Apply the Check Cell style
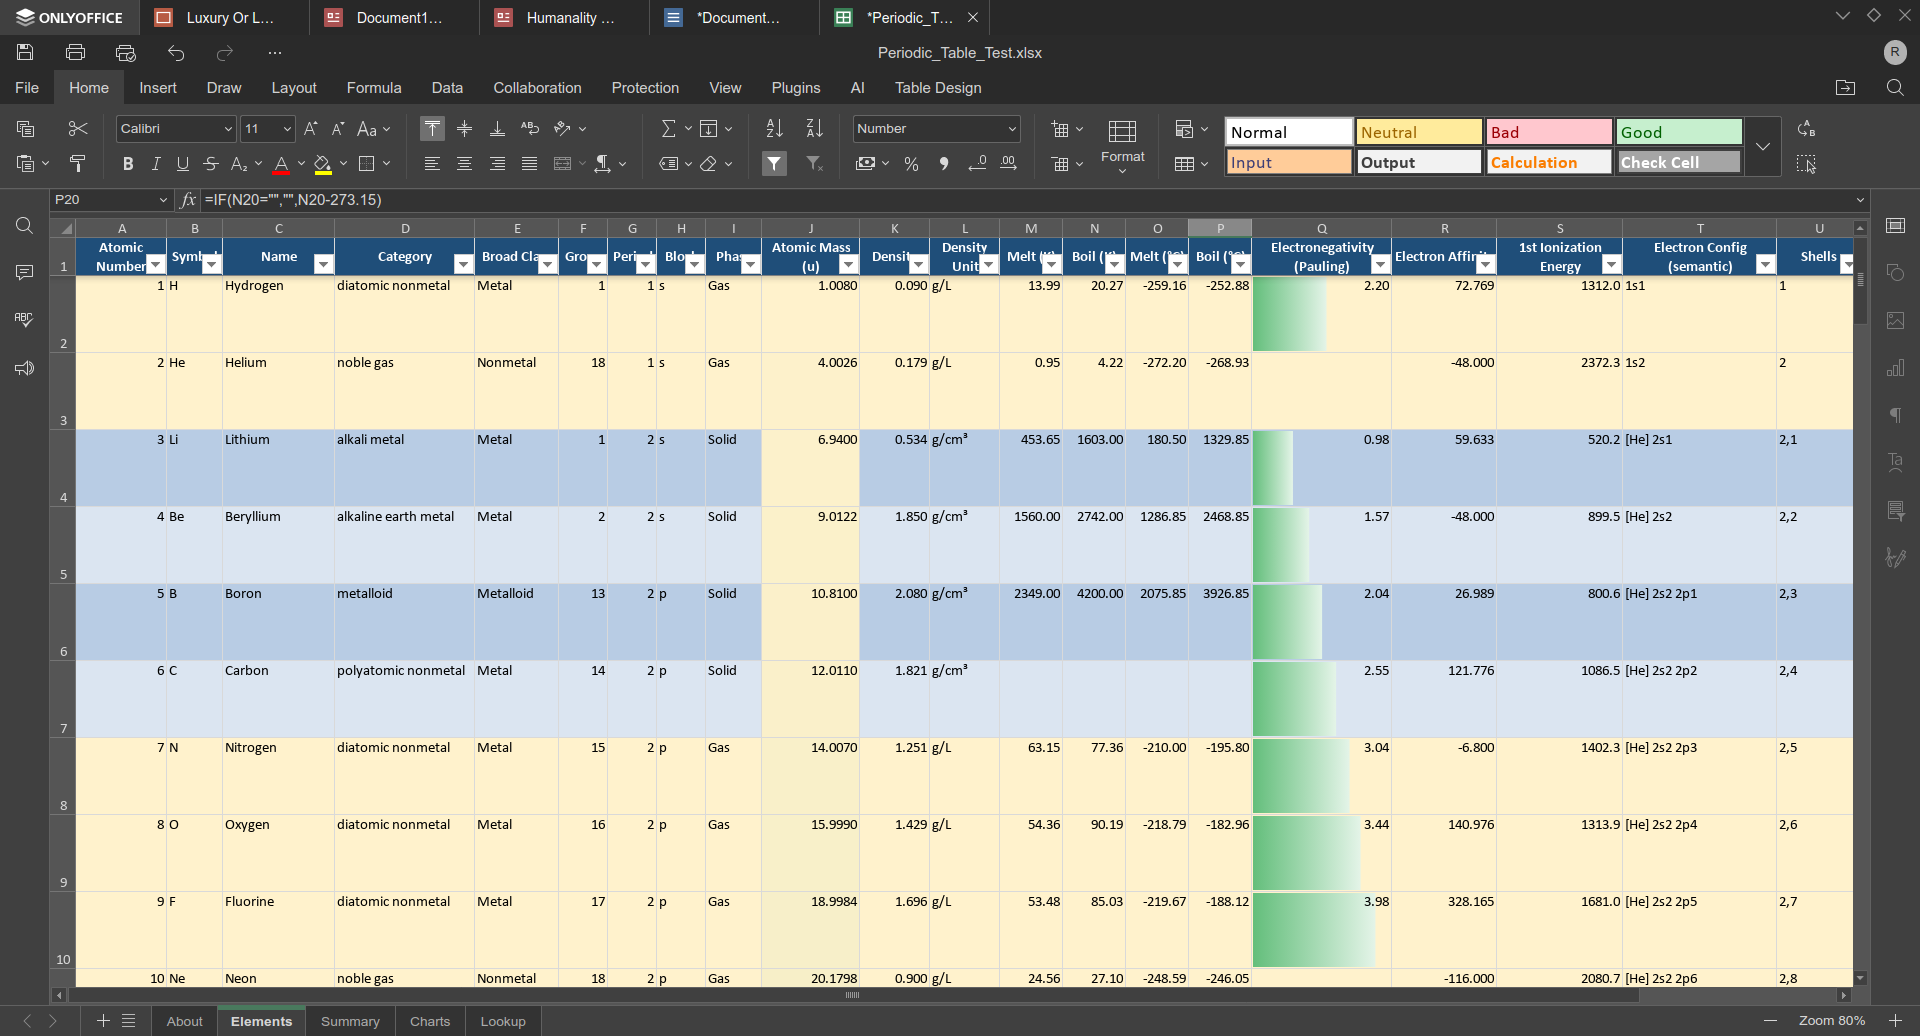The width and height of the screenshot is (1920, 1036). tap(1678, 162)
